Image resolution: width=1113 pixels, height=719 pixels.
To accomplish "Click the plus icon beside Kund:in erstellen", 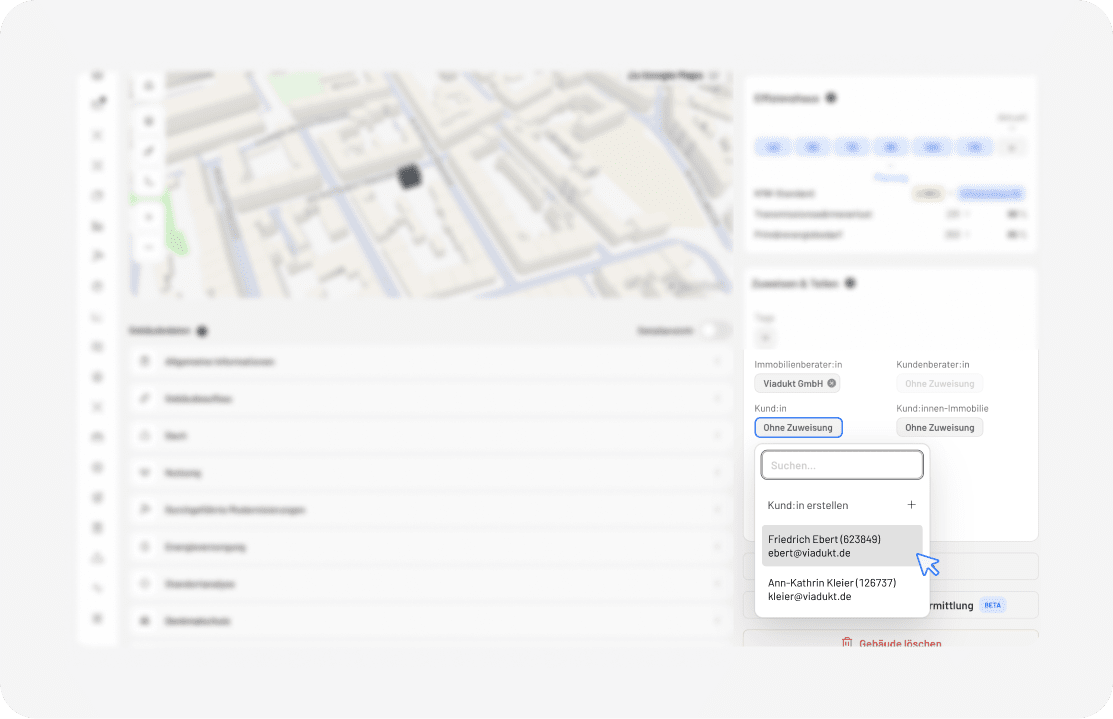I will tap(911, 505).
